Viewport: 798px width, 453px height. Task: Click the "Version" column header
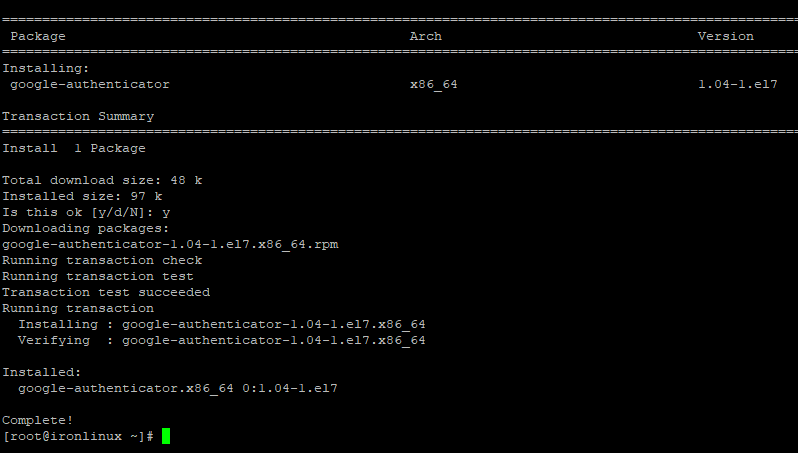[725, 36]
